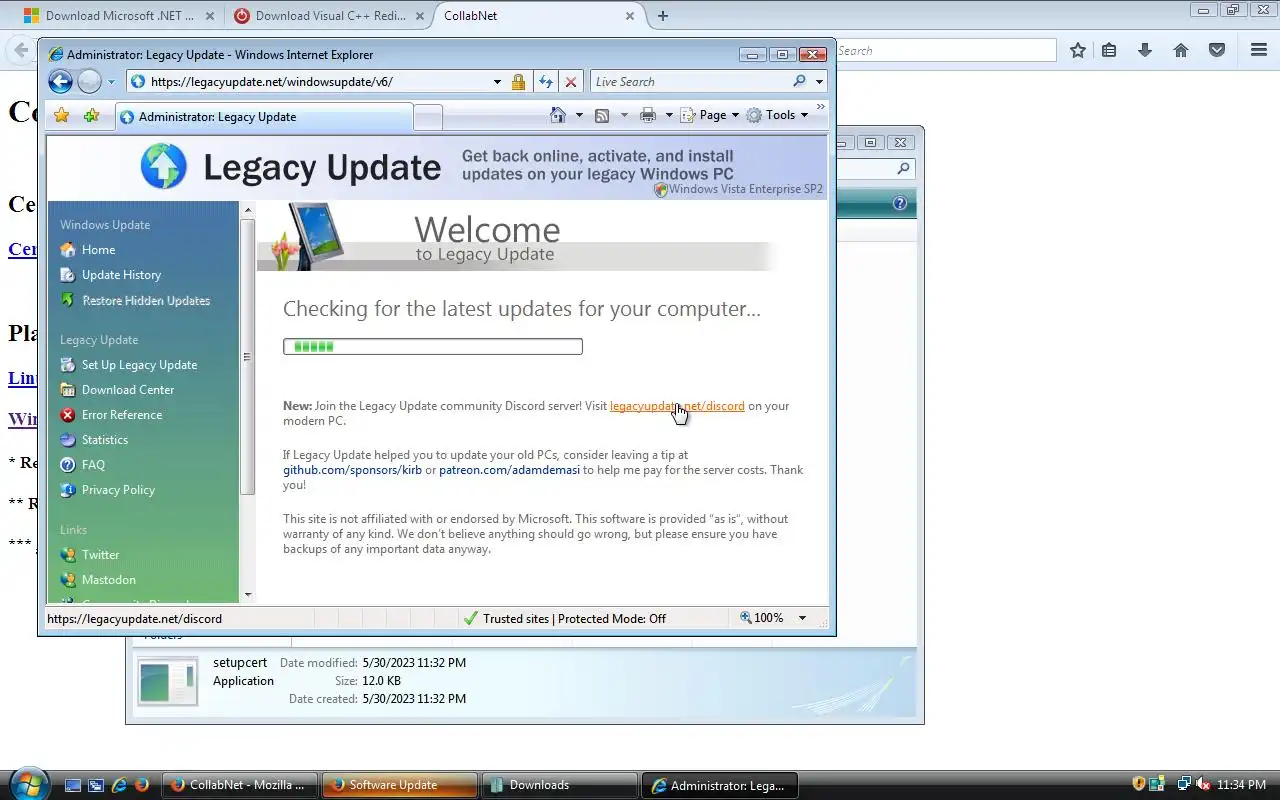The height and width of the screenshot is (800, 1280).
Task: Open the FAQ sidebar link
Action: pyautogui.click(x=93, y=465)
